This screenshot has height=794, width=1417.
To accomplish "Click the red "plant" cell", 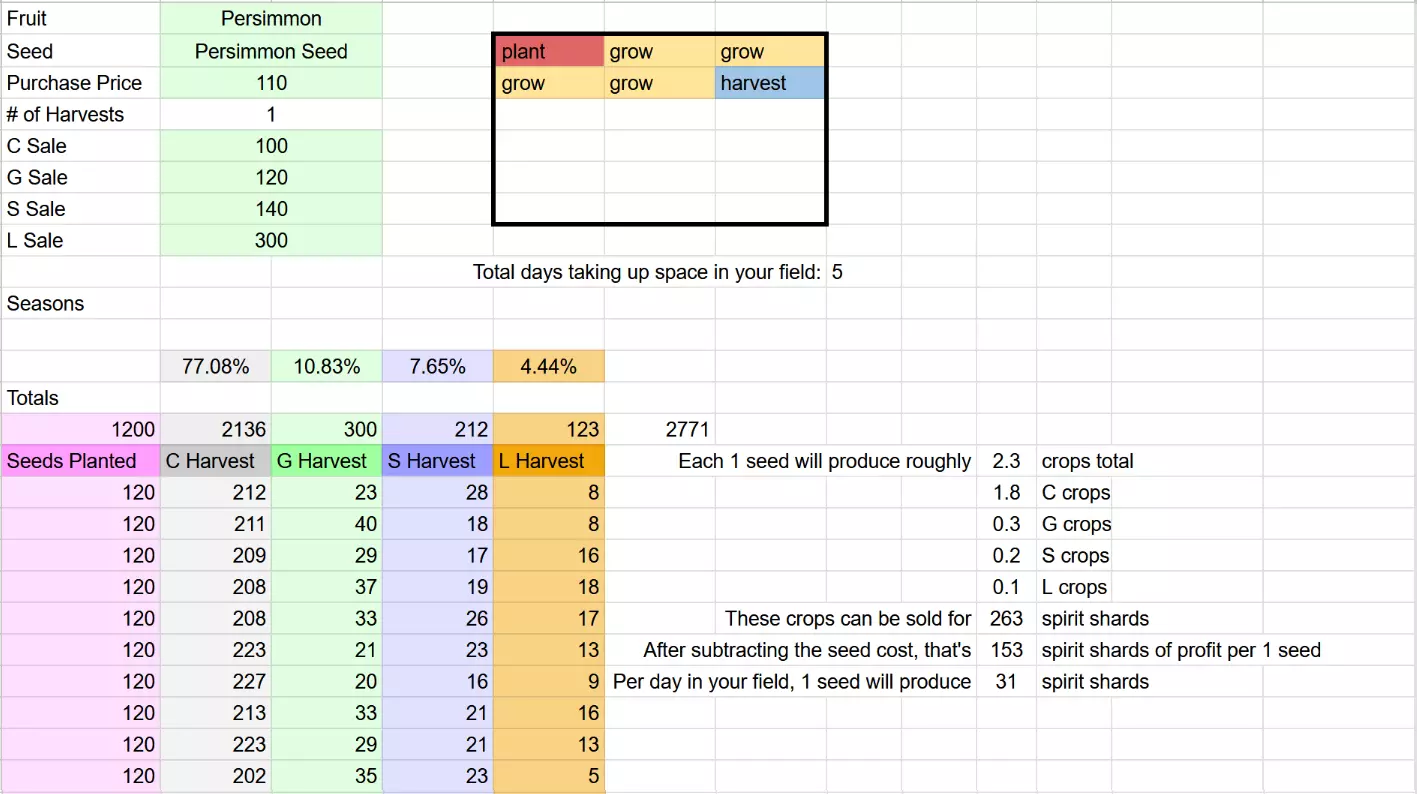I will pyautogui.click(x=549, y=52).
